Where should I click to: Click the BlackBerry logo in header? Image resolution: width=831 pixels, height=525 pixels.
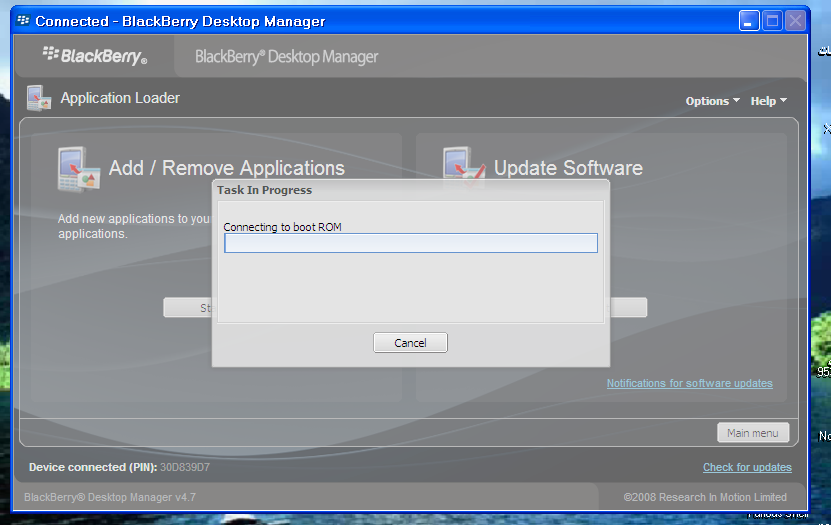(x=95, y=56)
